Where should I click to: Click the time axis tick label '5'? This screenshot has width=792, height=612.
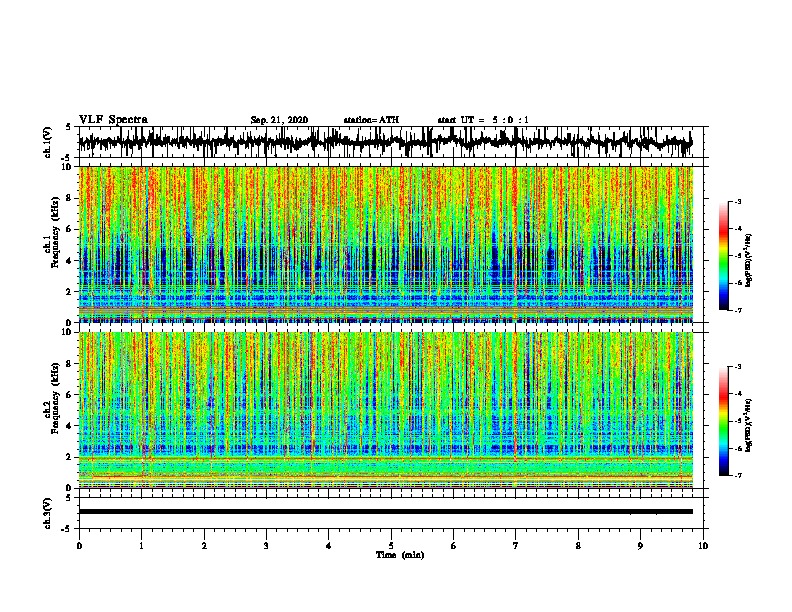coord(391,545)
